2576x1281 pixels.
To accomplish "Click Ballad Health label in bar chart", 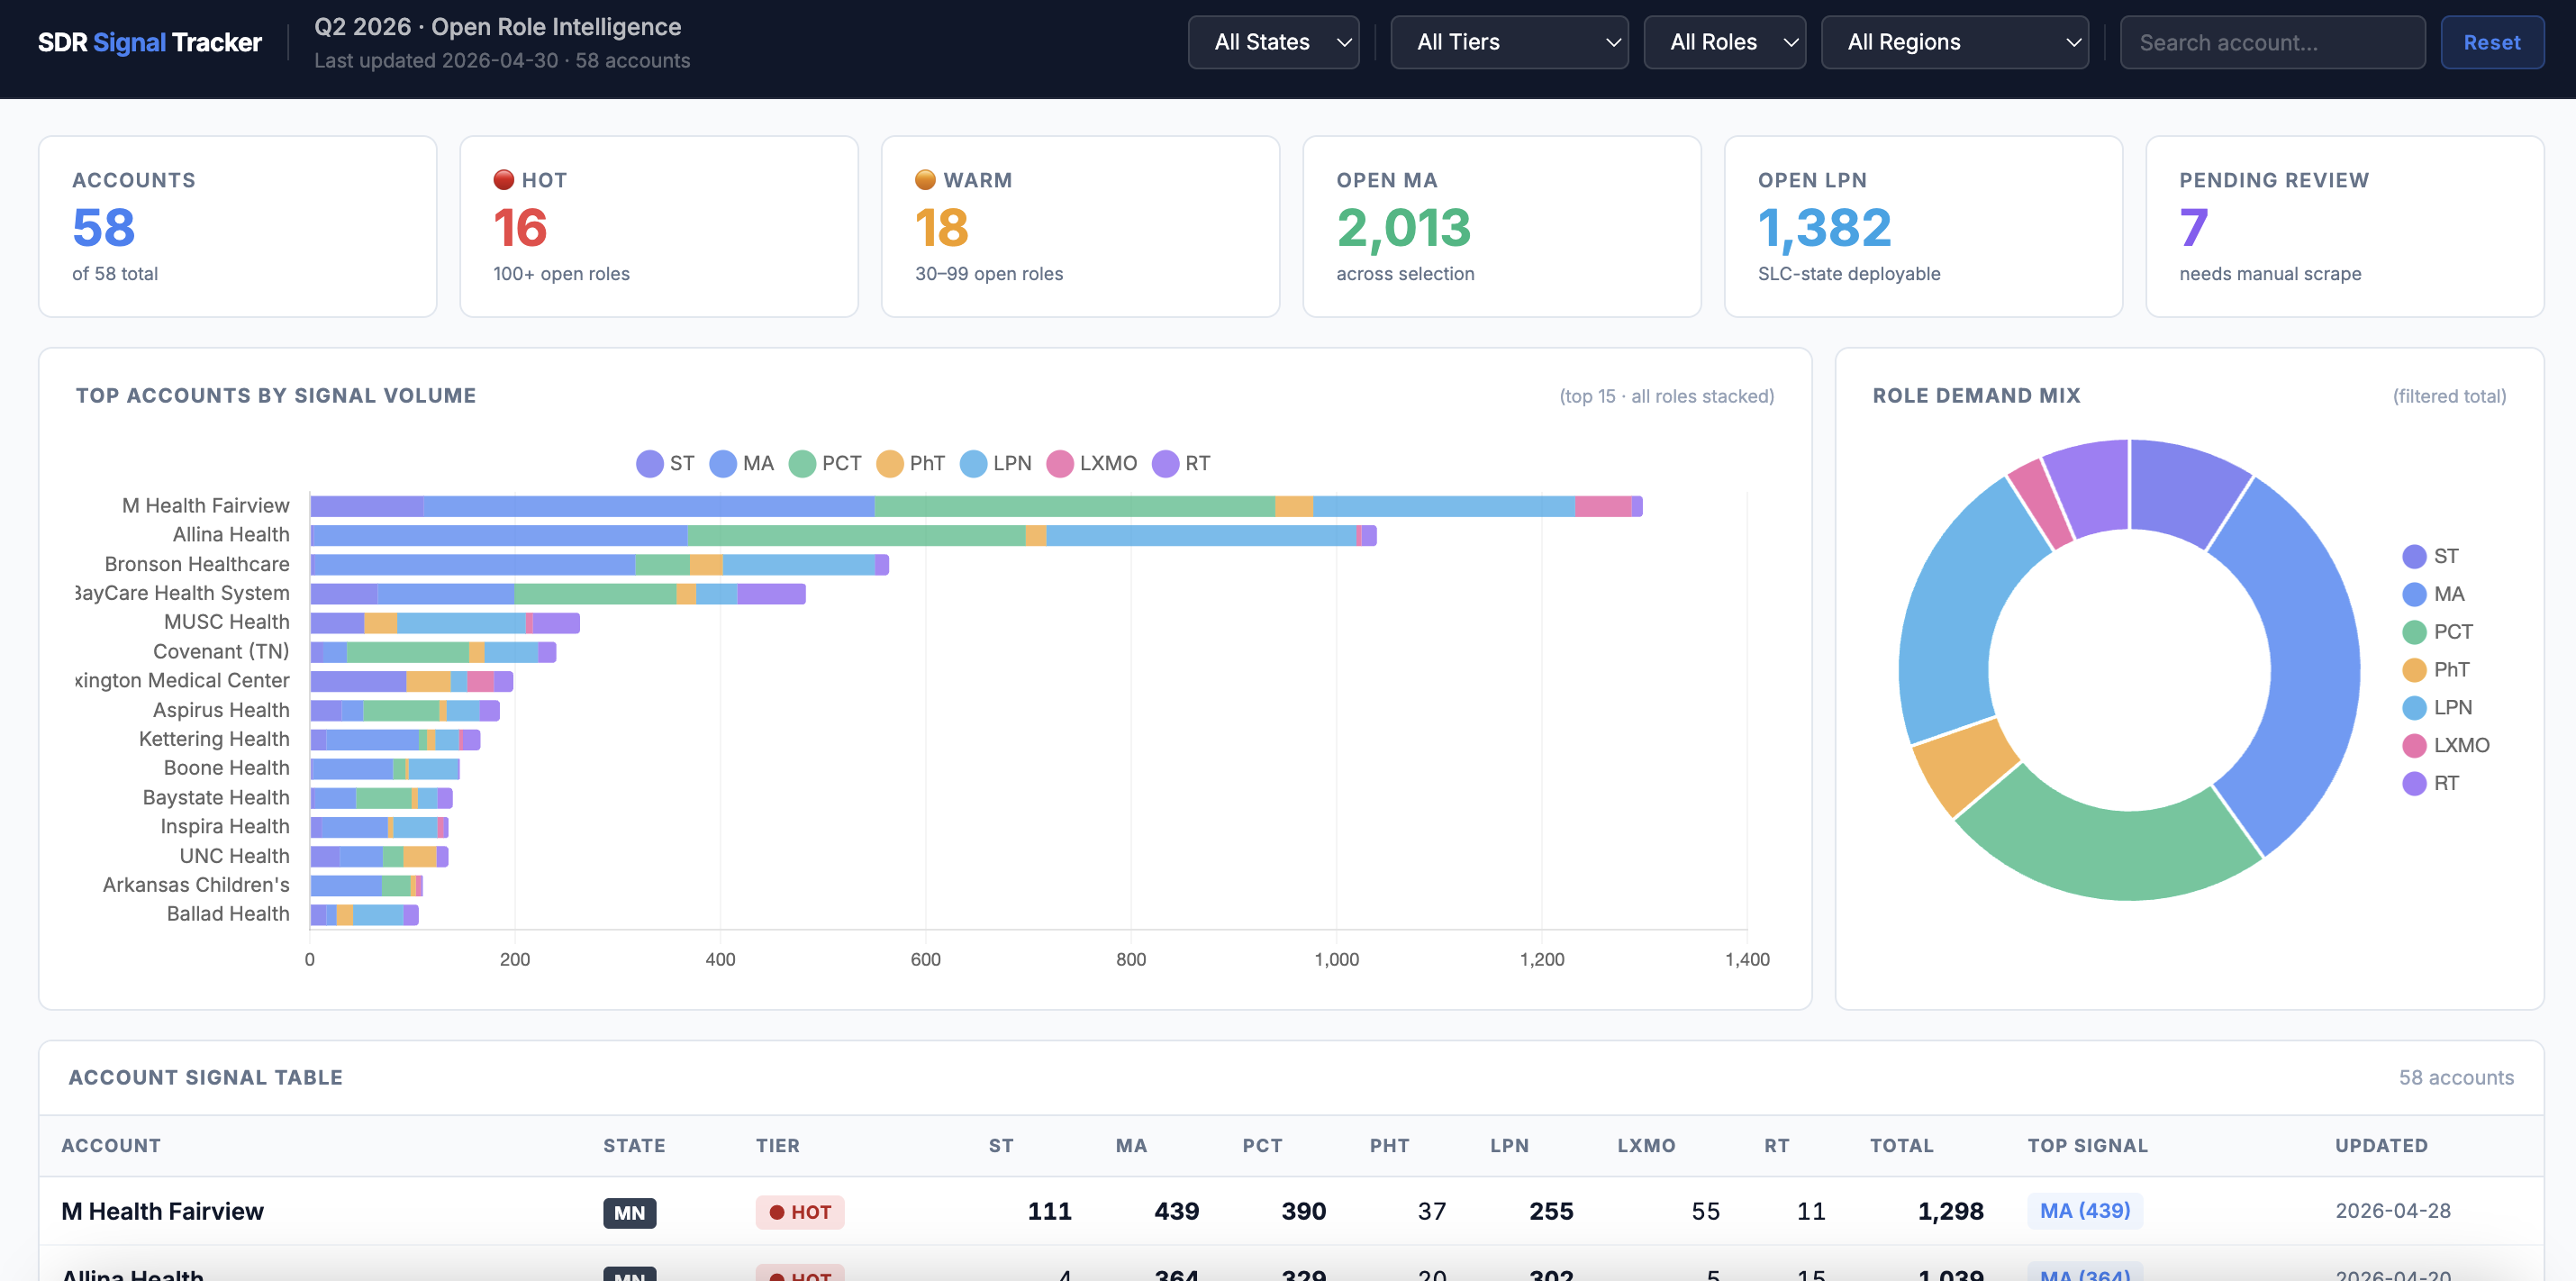I will (x=228, y=914).
